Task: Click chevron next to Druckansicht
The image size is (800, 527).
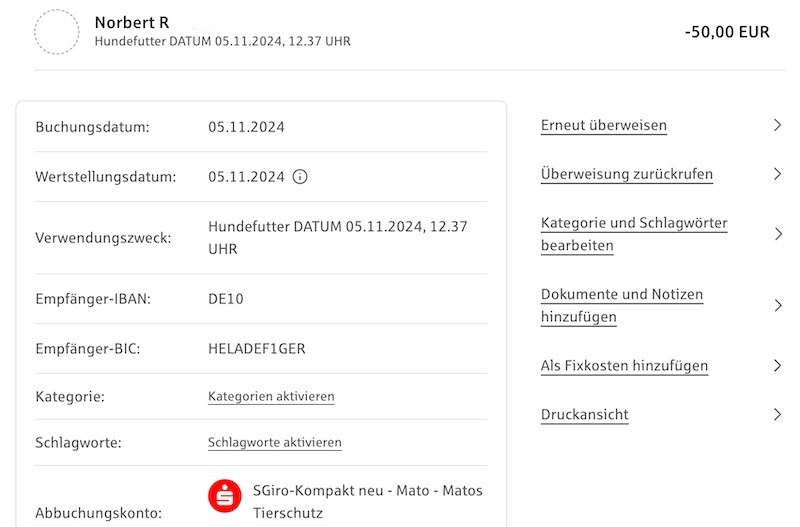Action: [777, 414]
